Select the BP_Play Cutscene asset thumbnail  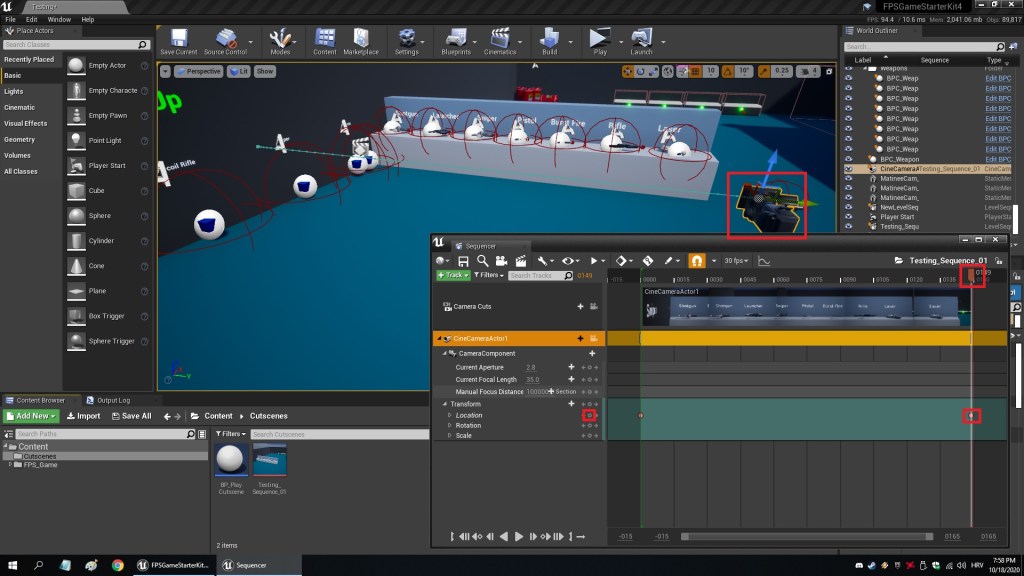pos(232,461)
